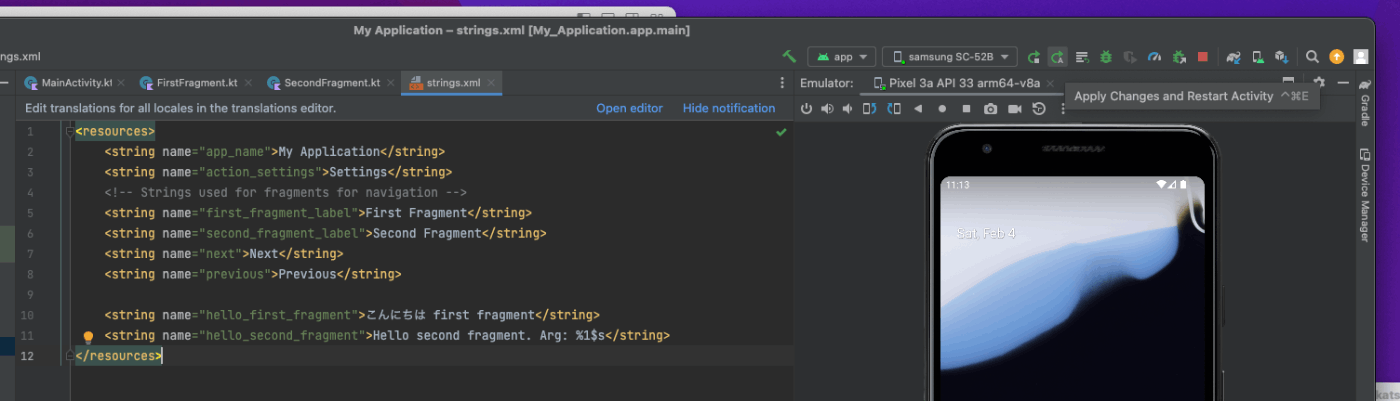Screen dimensions: 1400x401
Task: Open the editor tabs three-dot menu
Action: pyautogui.click(x=782, y=83)
